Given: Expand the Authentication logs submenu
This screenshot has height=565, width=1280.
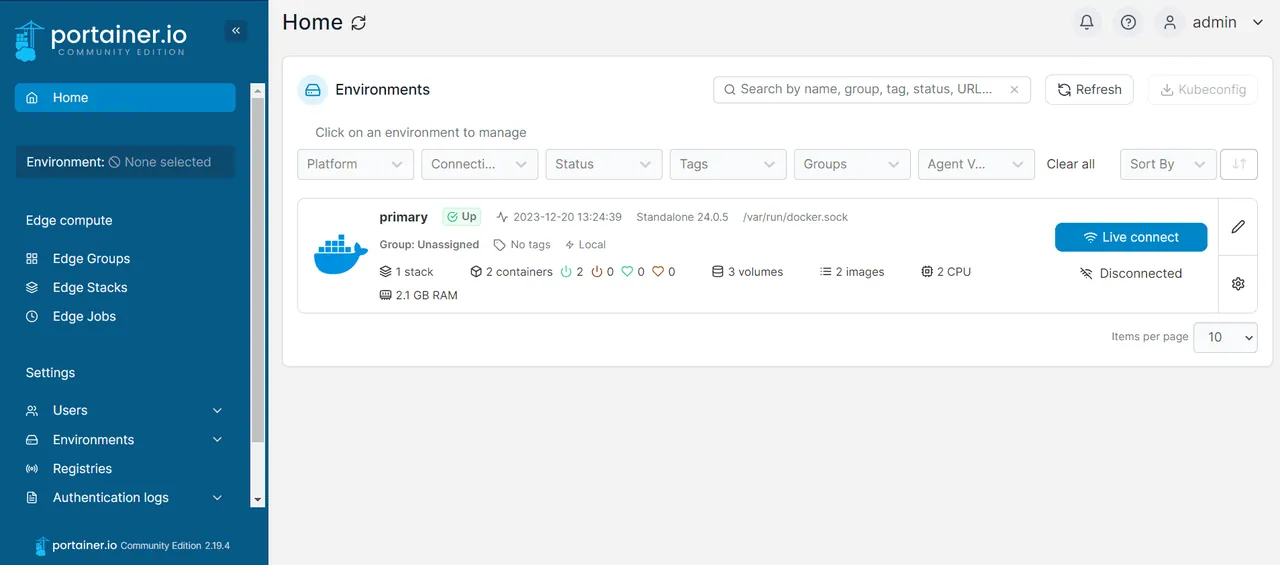Looking at the screenshot, I should [x=217, y=498].
